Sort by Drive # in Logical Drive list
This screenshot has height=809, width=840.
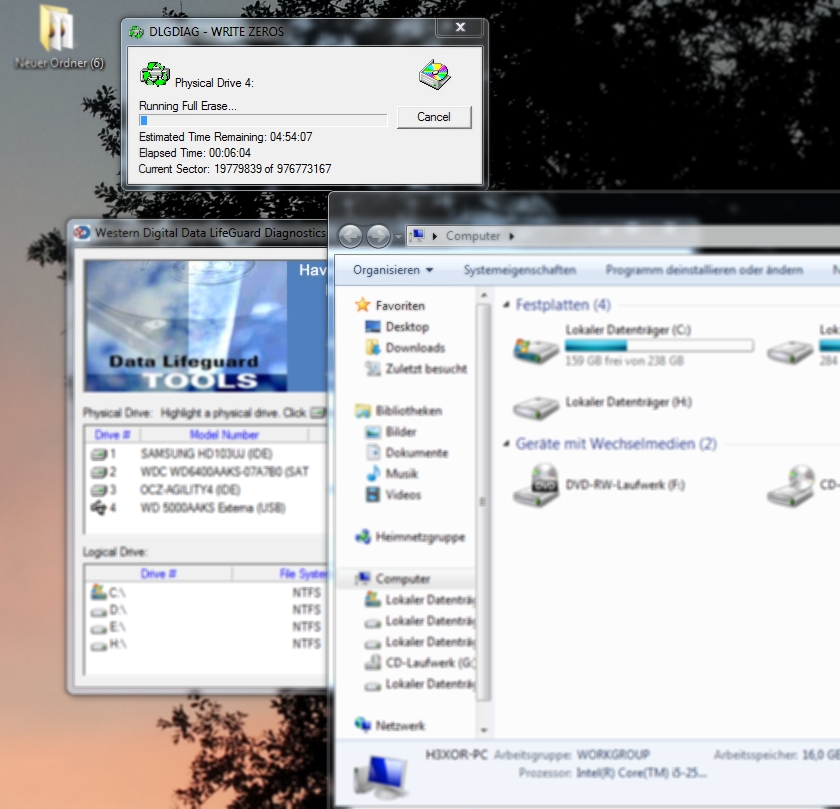pos(158,574)
